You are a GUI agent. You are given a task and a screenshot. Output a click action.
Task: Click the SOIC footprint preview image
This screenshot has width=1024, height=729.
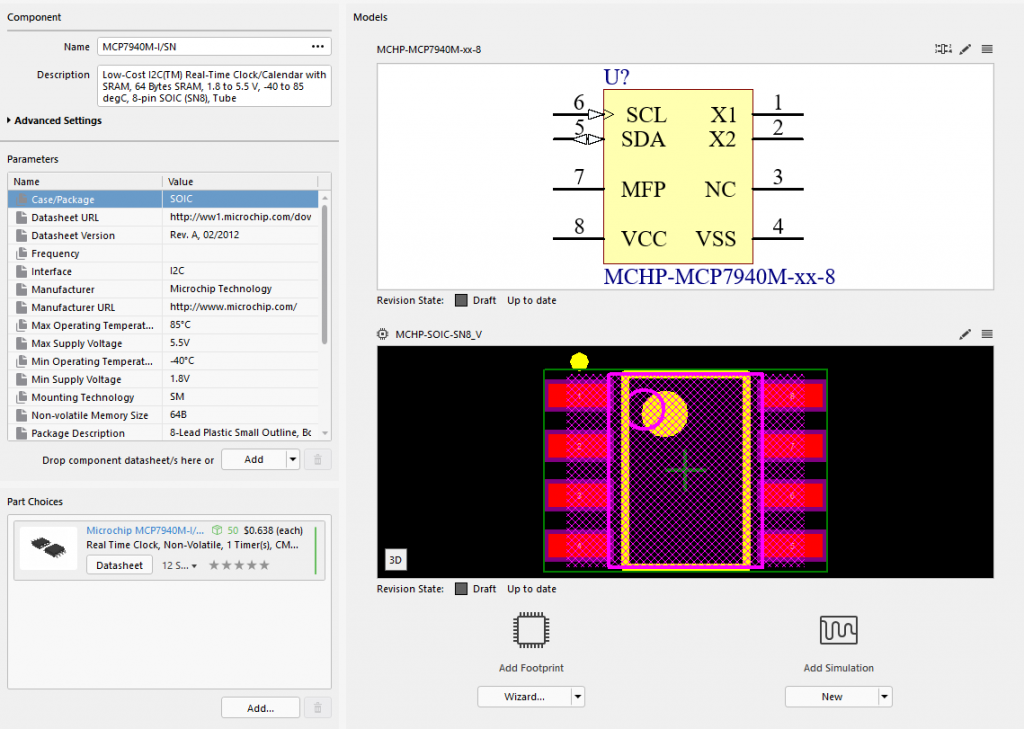(685, 462)
